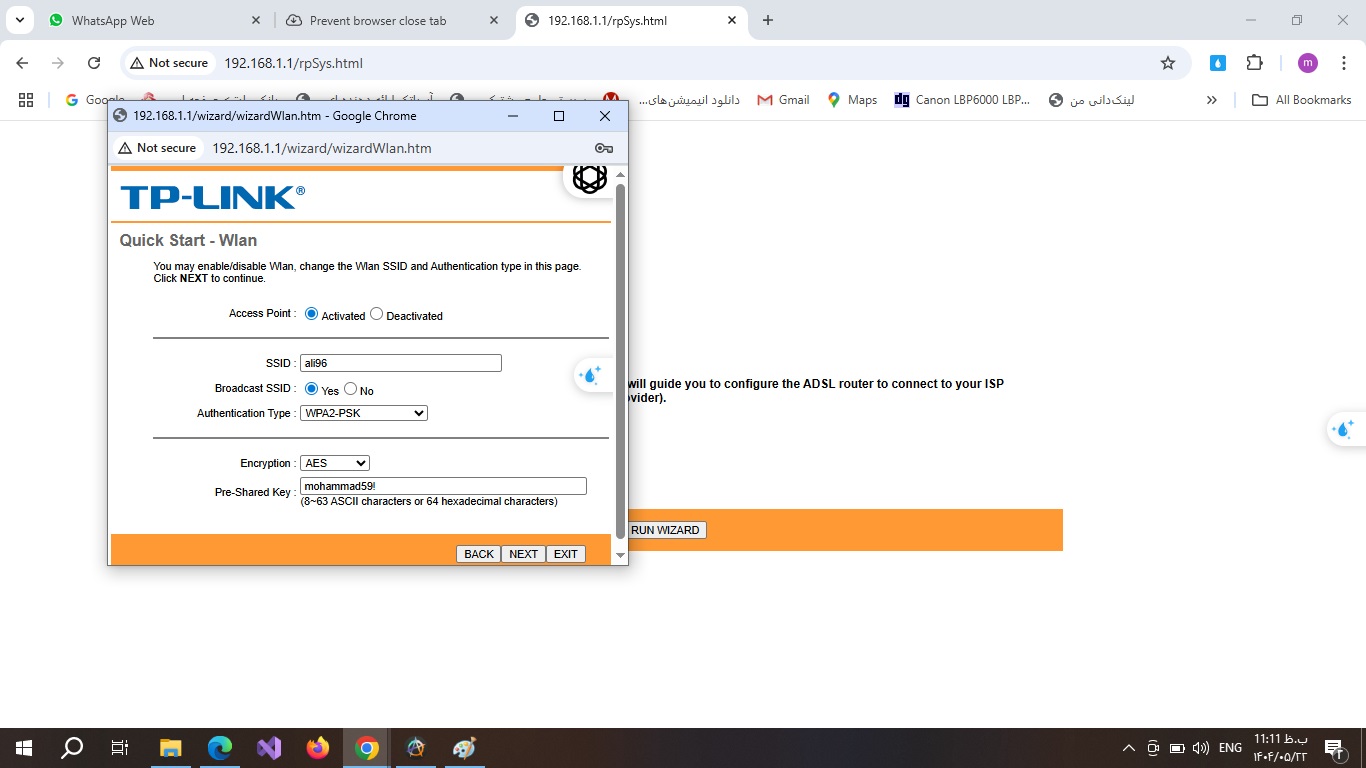
Task: Show hidden bookmarks with the chevron
Action: [1212, 100]
